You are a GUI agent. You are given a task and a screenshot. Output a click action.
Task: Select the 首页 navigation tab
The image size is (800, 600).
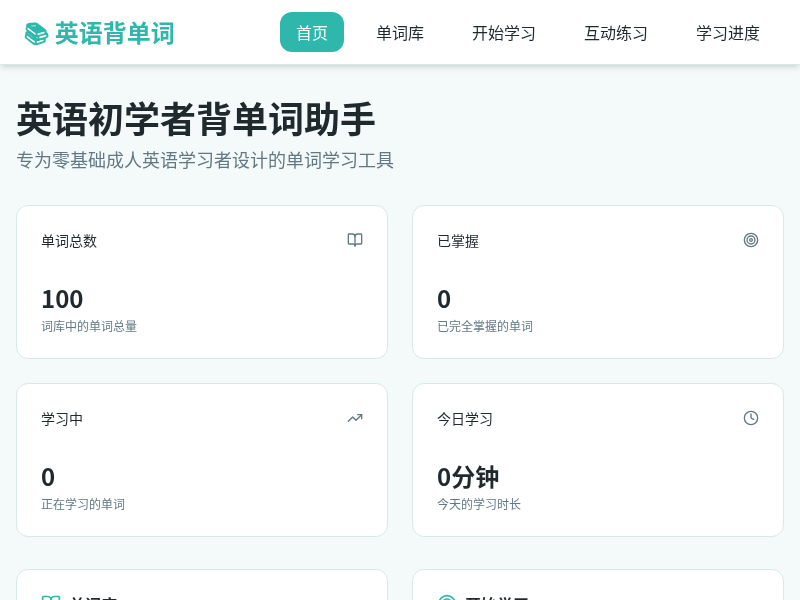click(x=312, y=32)
